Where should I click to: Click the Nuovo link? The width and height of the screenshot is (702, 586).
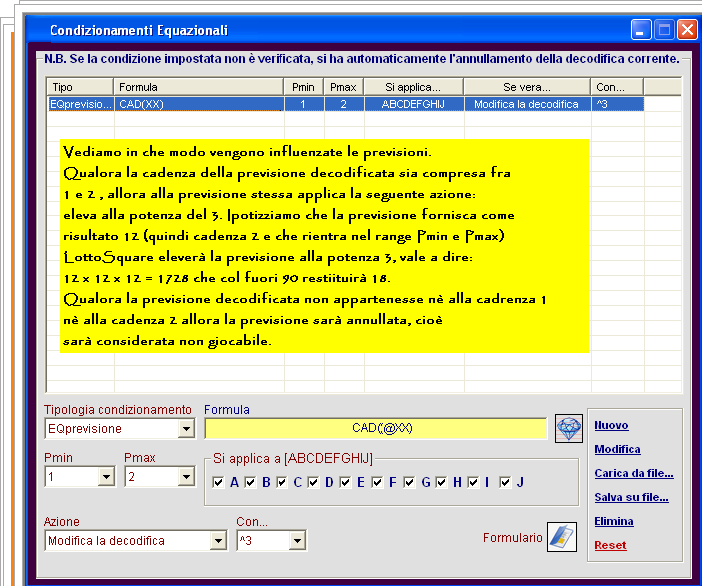pos(611,425)
